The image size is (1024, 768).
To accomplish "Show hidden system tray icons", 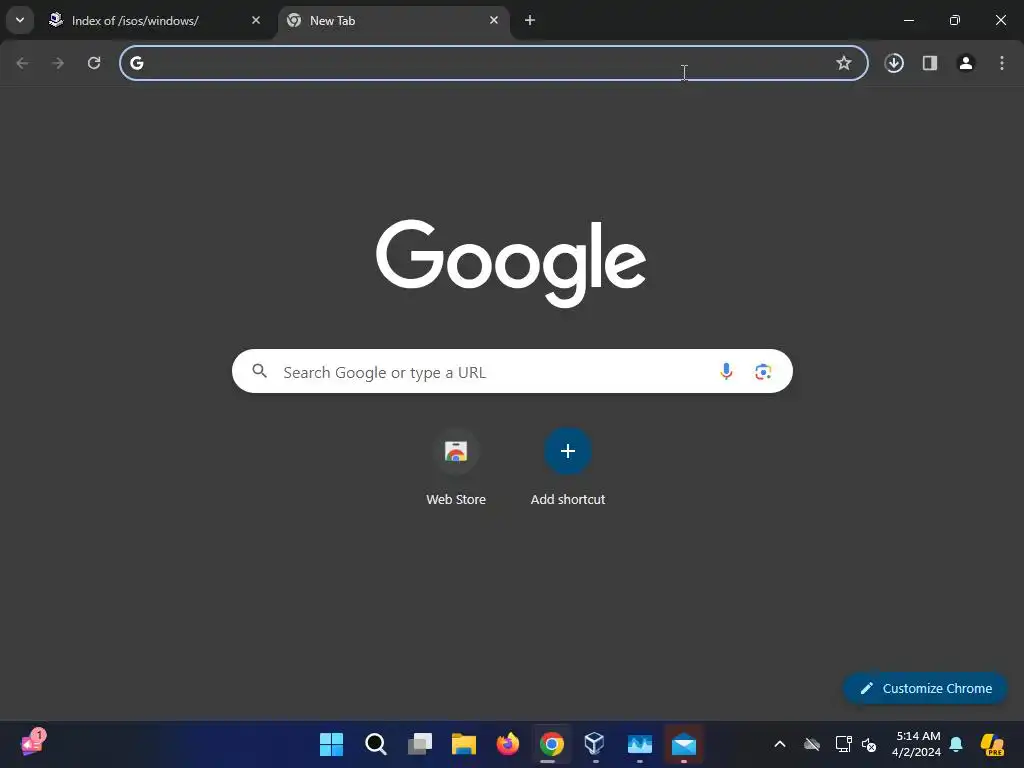I will [780, 744].
